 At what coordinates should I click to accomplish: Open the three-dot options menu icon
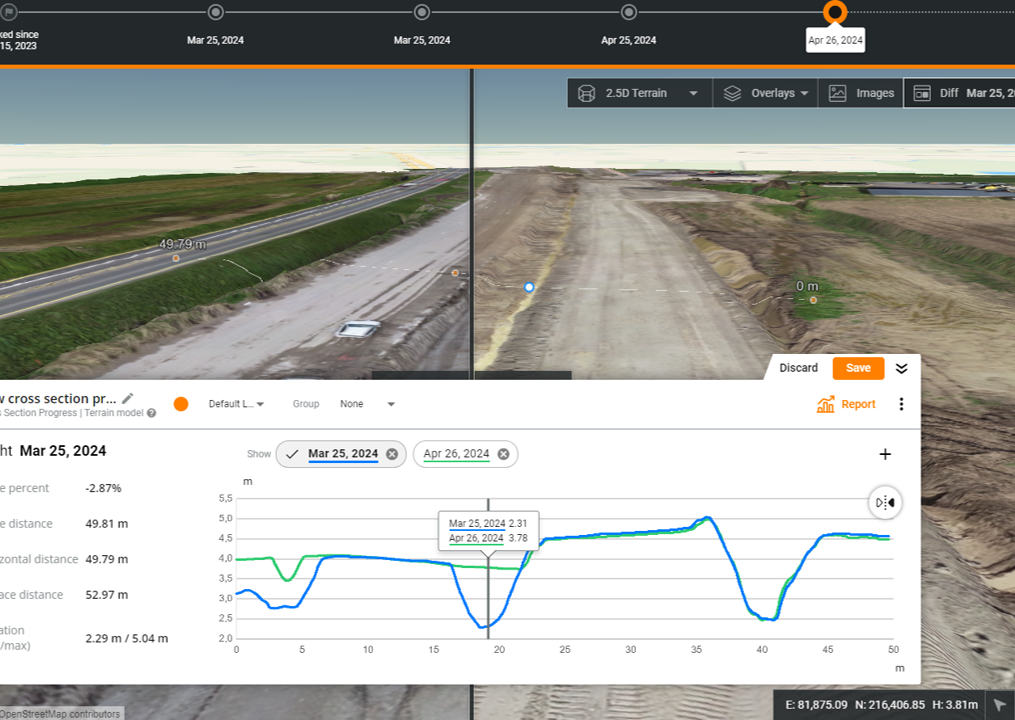903,404
